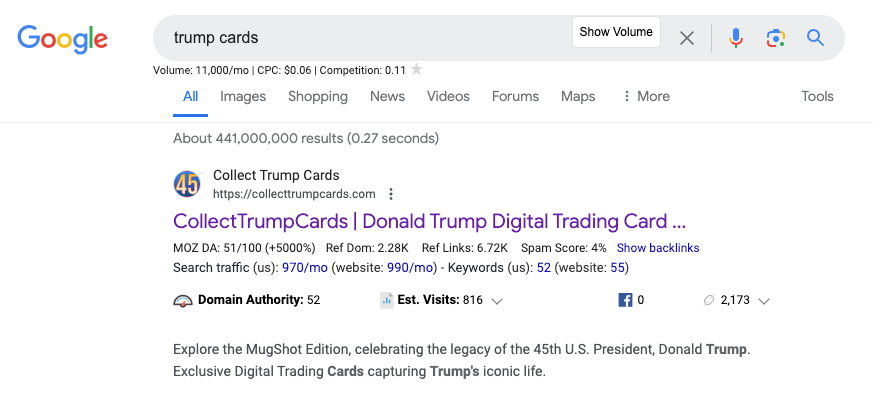873x401 pixels.
Task: Open the More search filters menu
Action: [646, 96]
